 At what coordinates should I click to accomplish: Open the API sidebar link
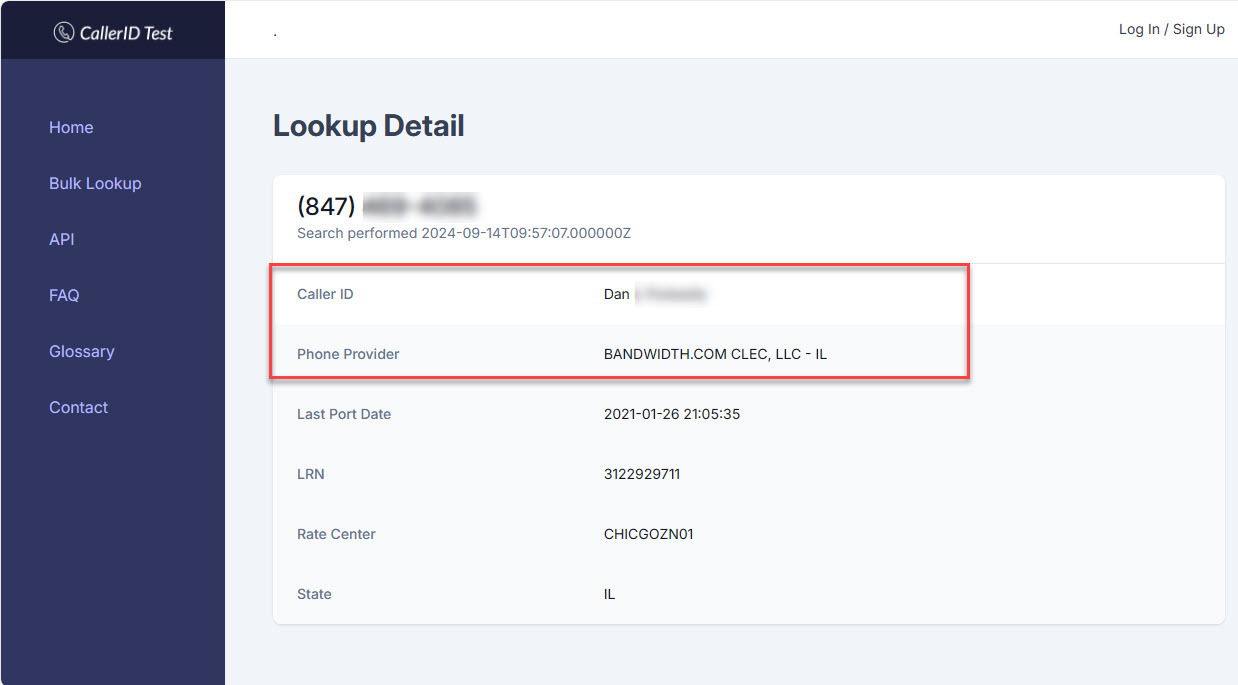tap(62, 239)
